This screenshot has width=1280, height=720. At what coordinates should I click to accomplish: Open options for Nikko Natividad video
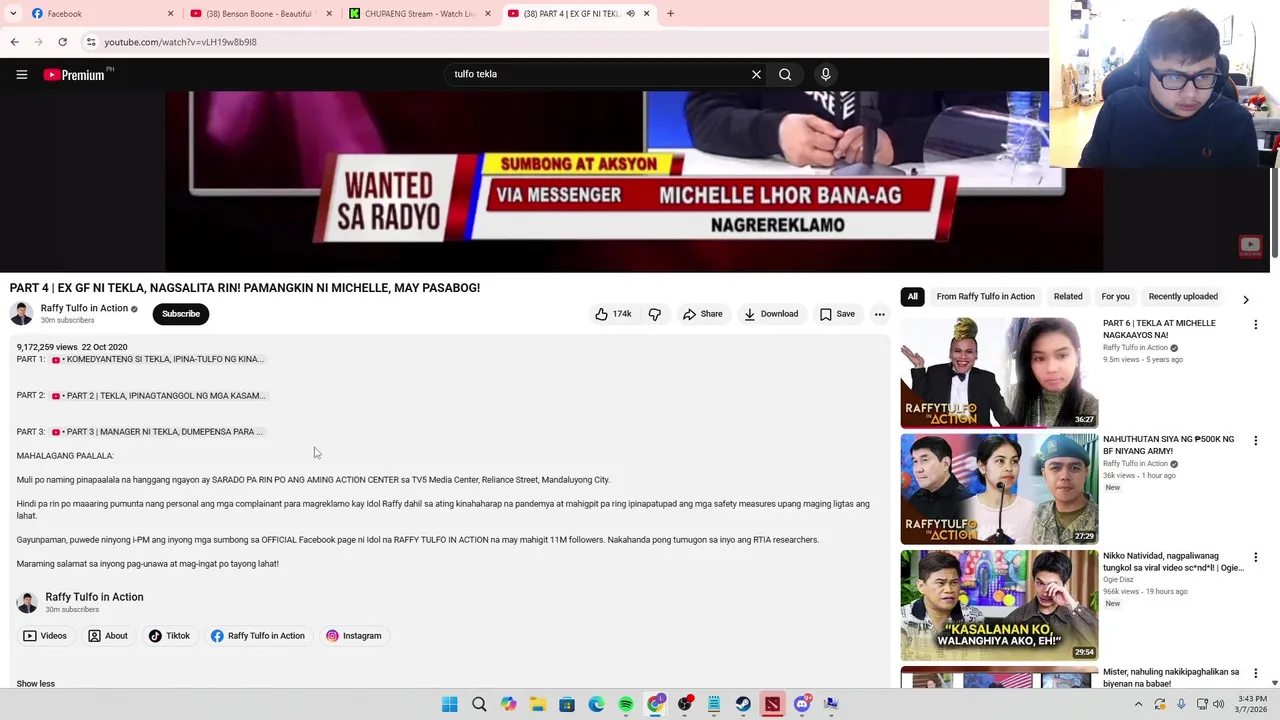click(x=1256, y=557)
